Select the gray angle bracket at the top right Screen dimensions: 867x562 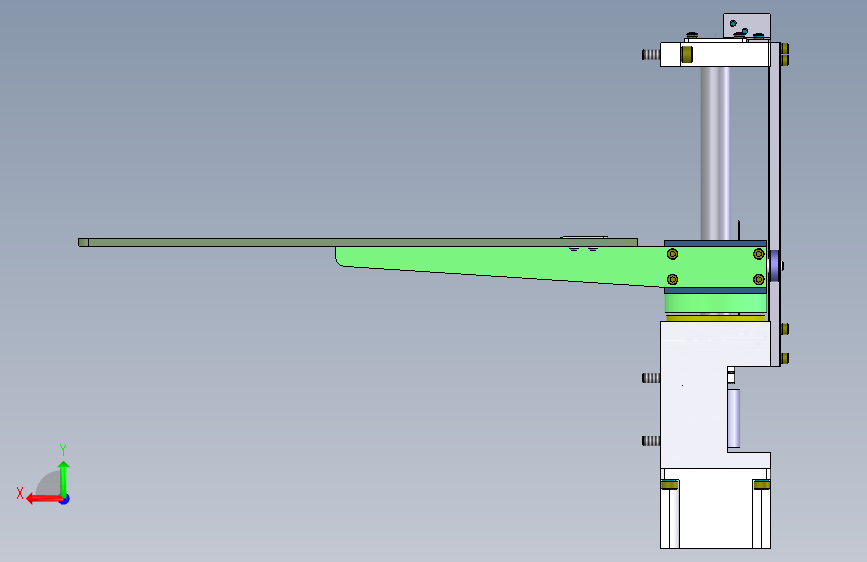coord(747,25)
